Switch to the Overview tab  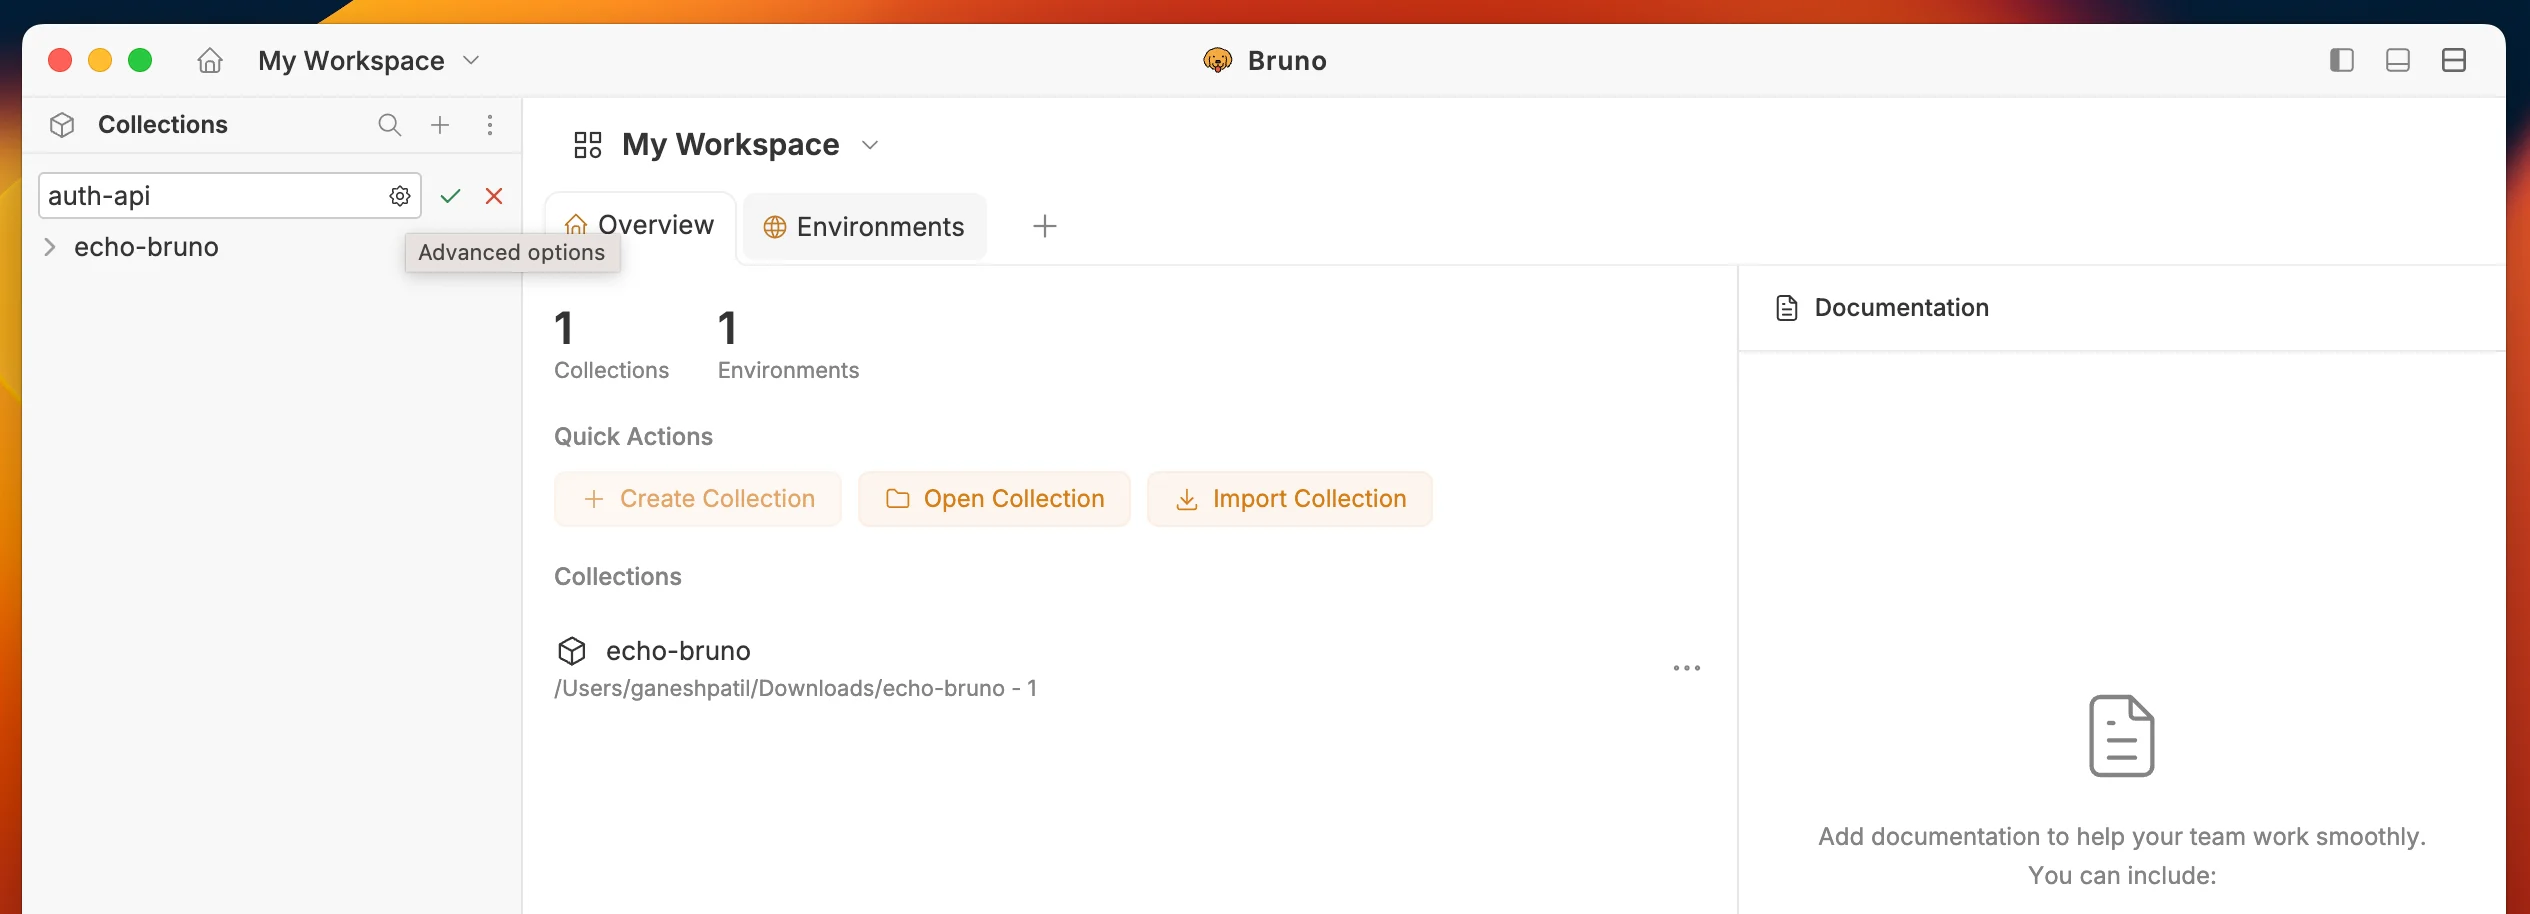[x=640, y=225]
